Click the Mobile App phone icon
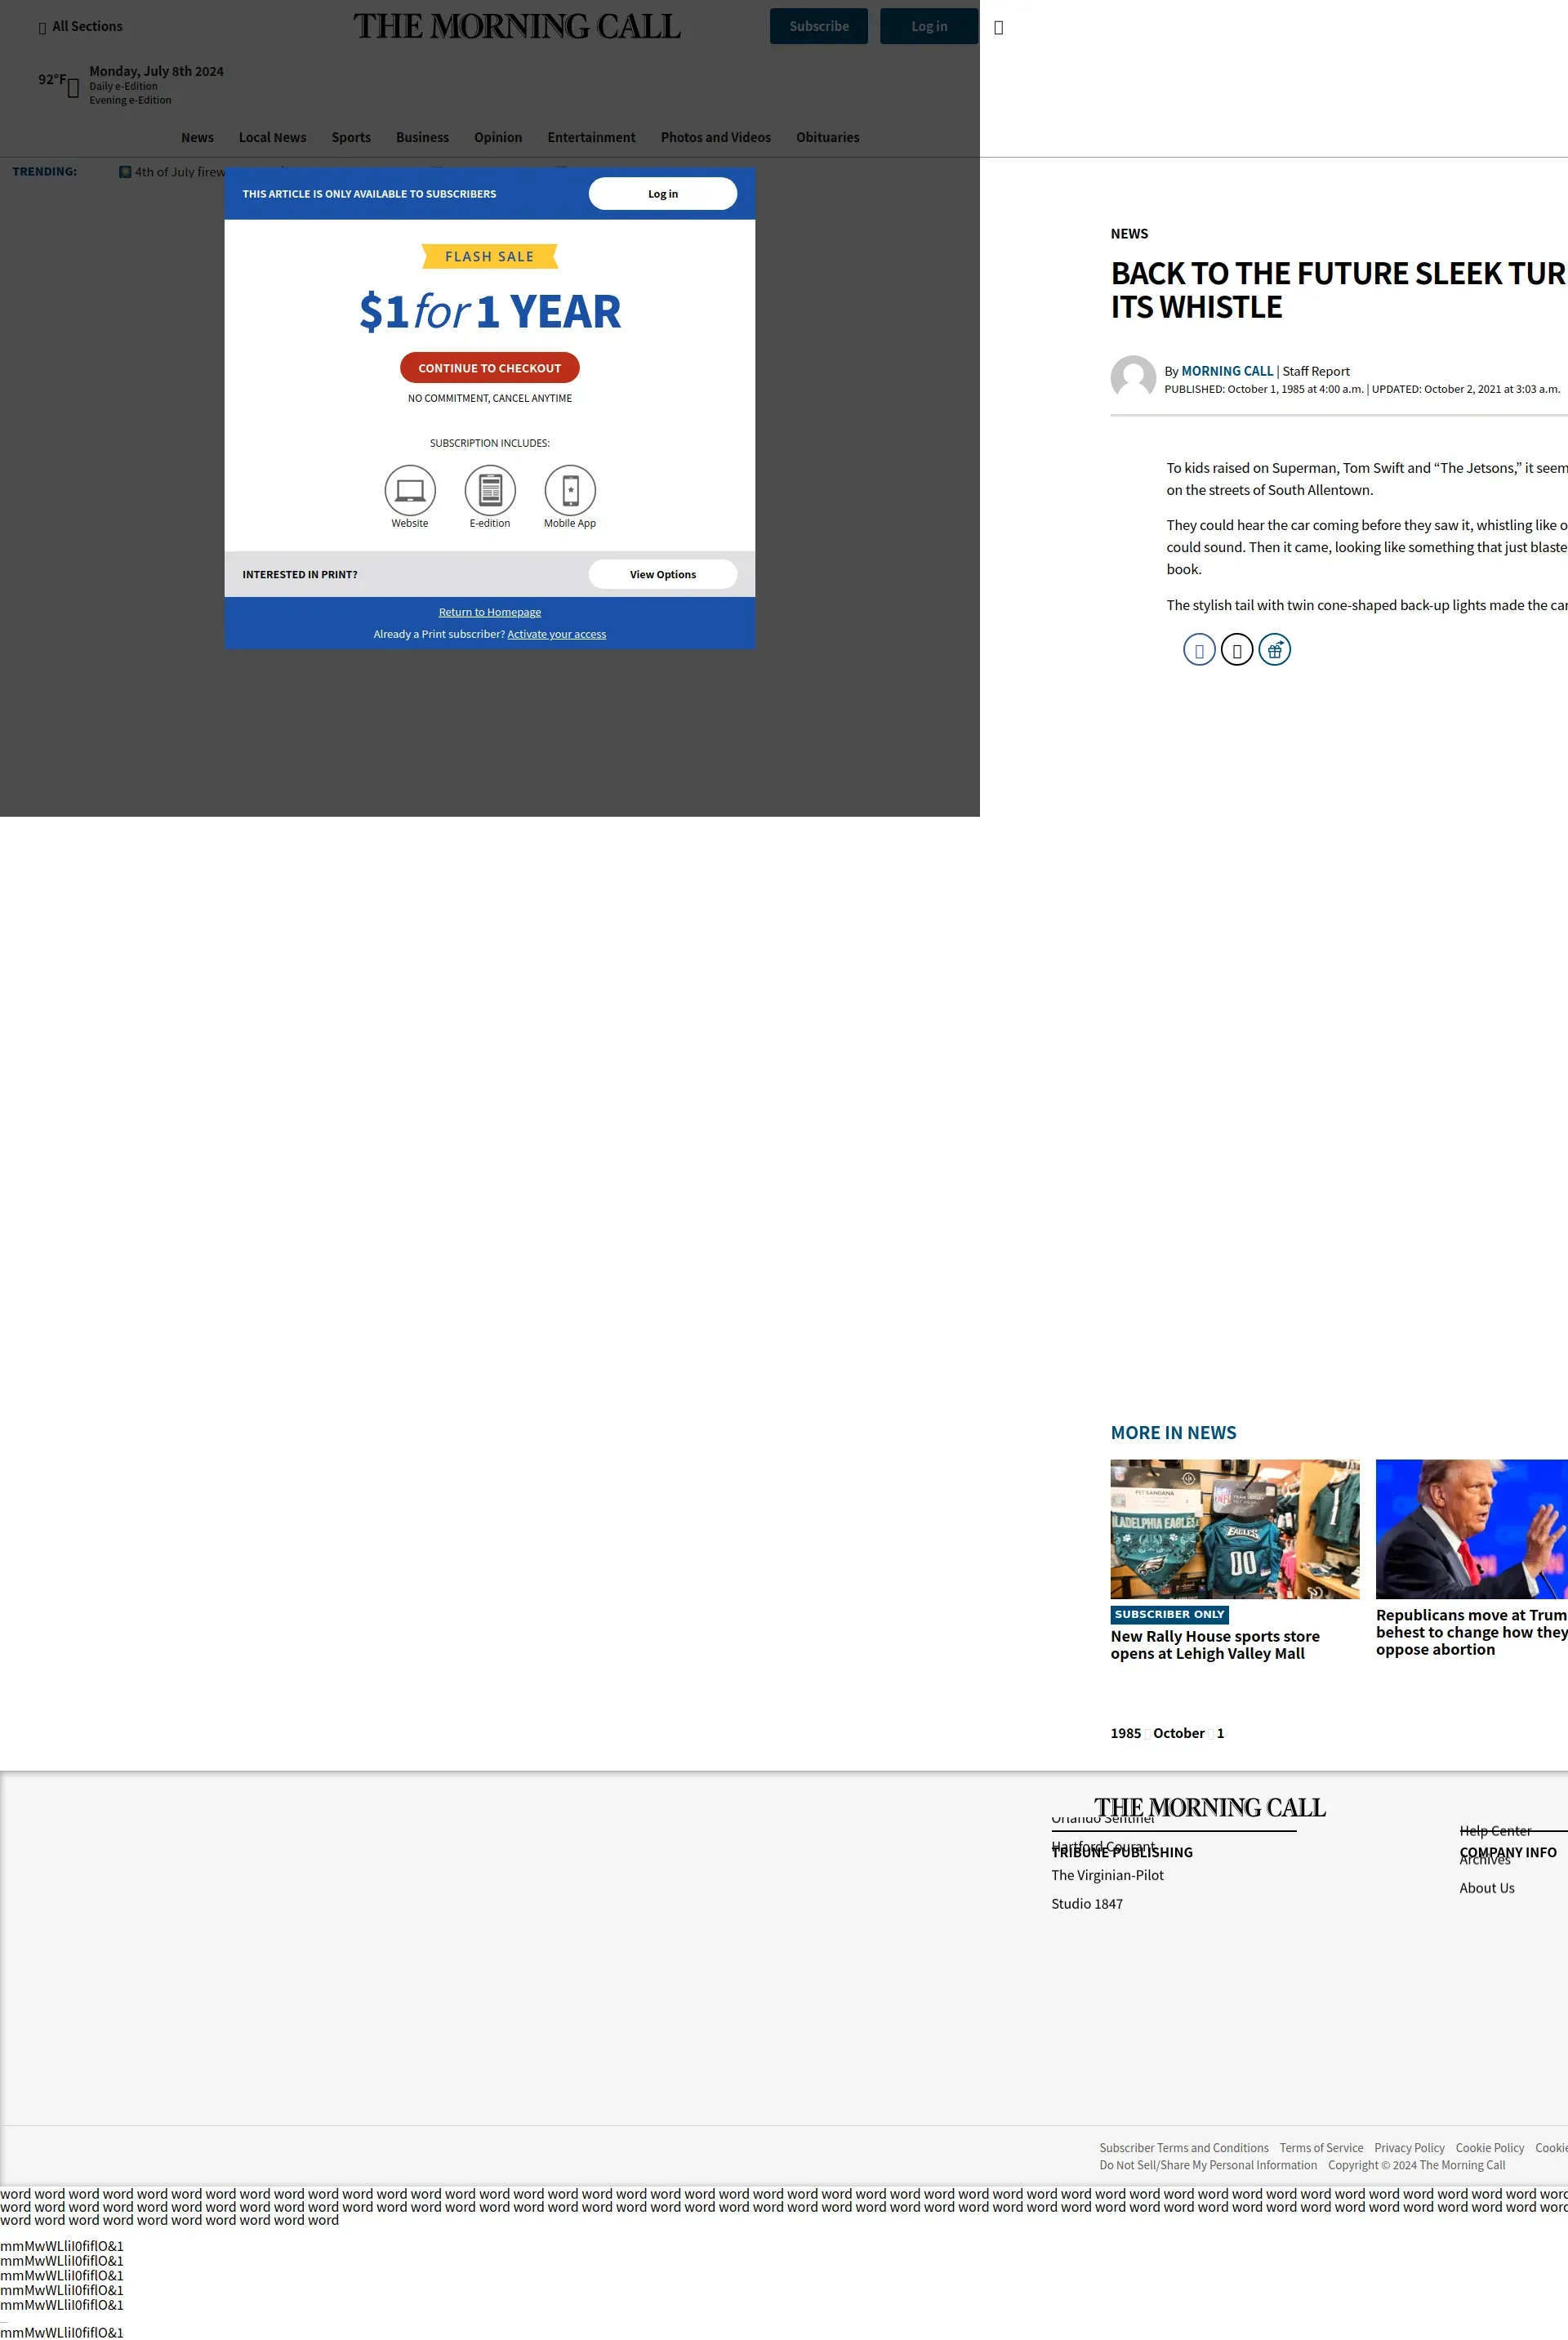1568x2340 pixels. (570, 490)
